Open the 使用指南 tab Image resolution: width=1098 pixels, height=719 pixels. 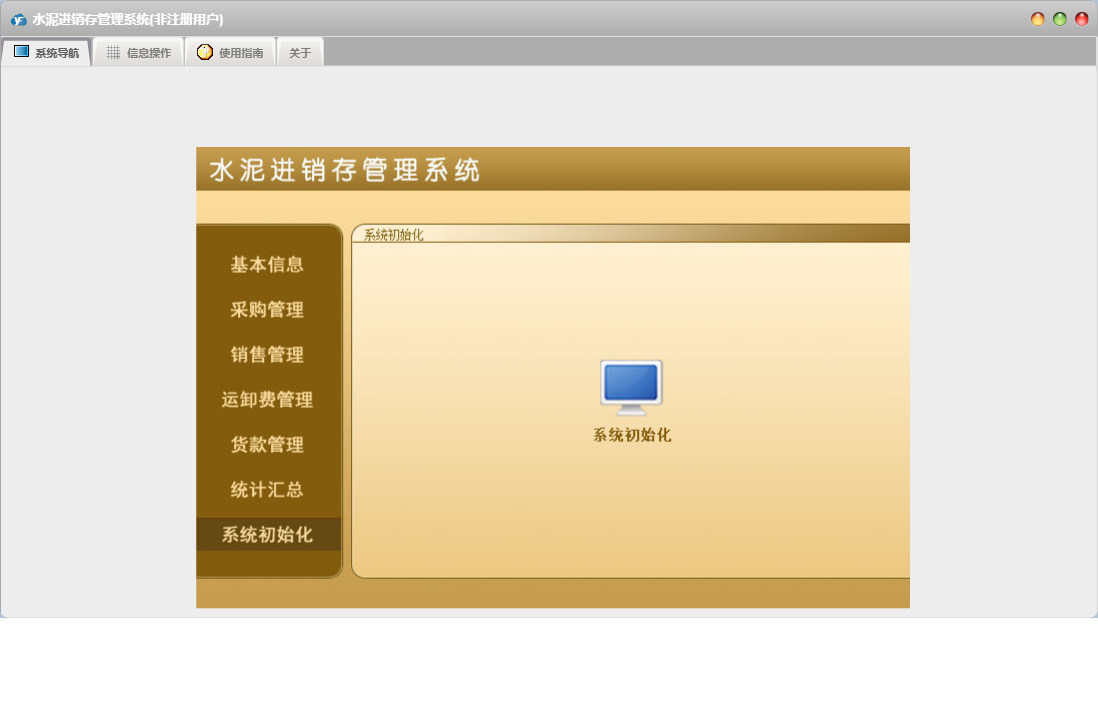[230, 53]
